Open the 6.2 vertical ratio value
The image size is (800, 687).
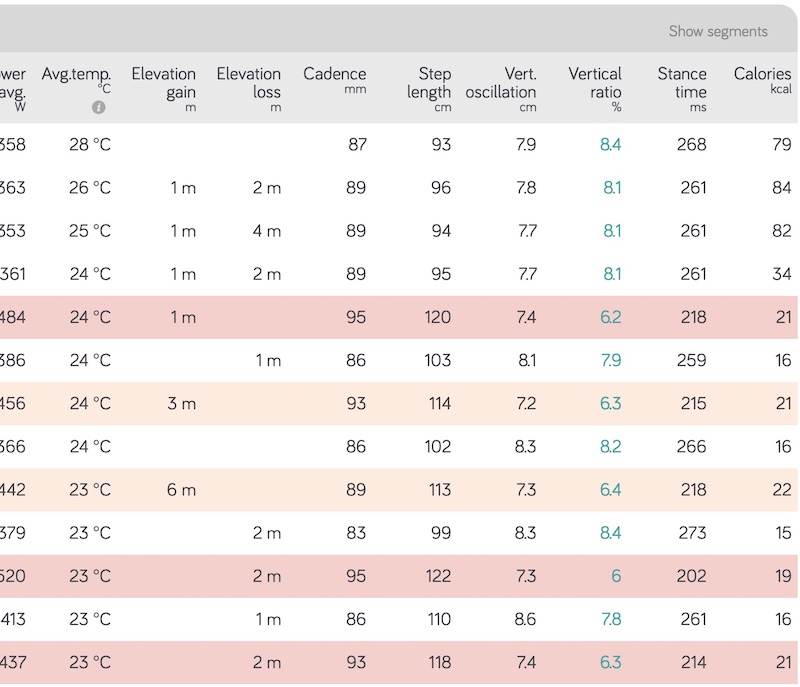point(610,317)
